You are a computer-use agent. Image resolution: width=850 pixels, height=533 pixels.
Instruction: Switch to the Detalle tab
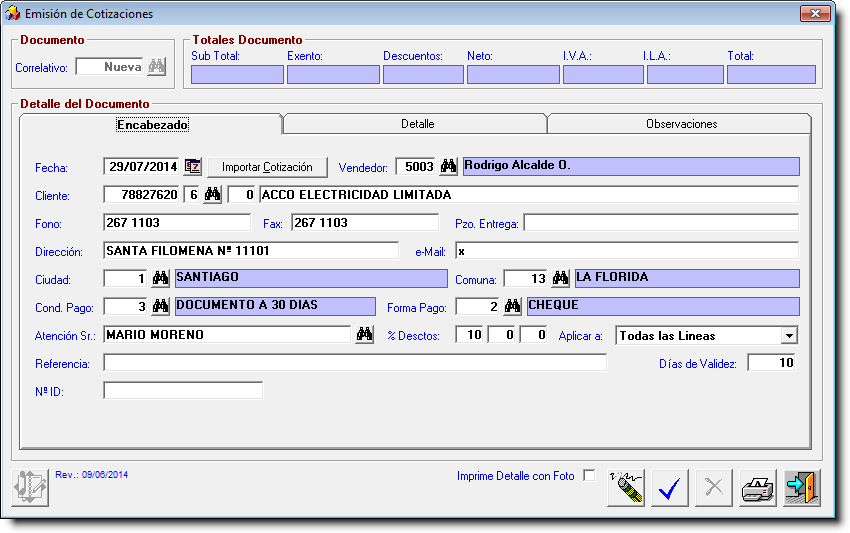(x=417, y=124)
